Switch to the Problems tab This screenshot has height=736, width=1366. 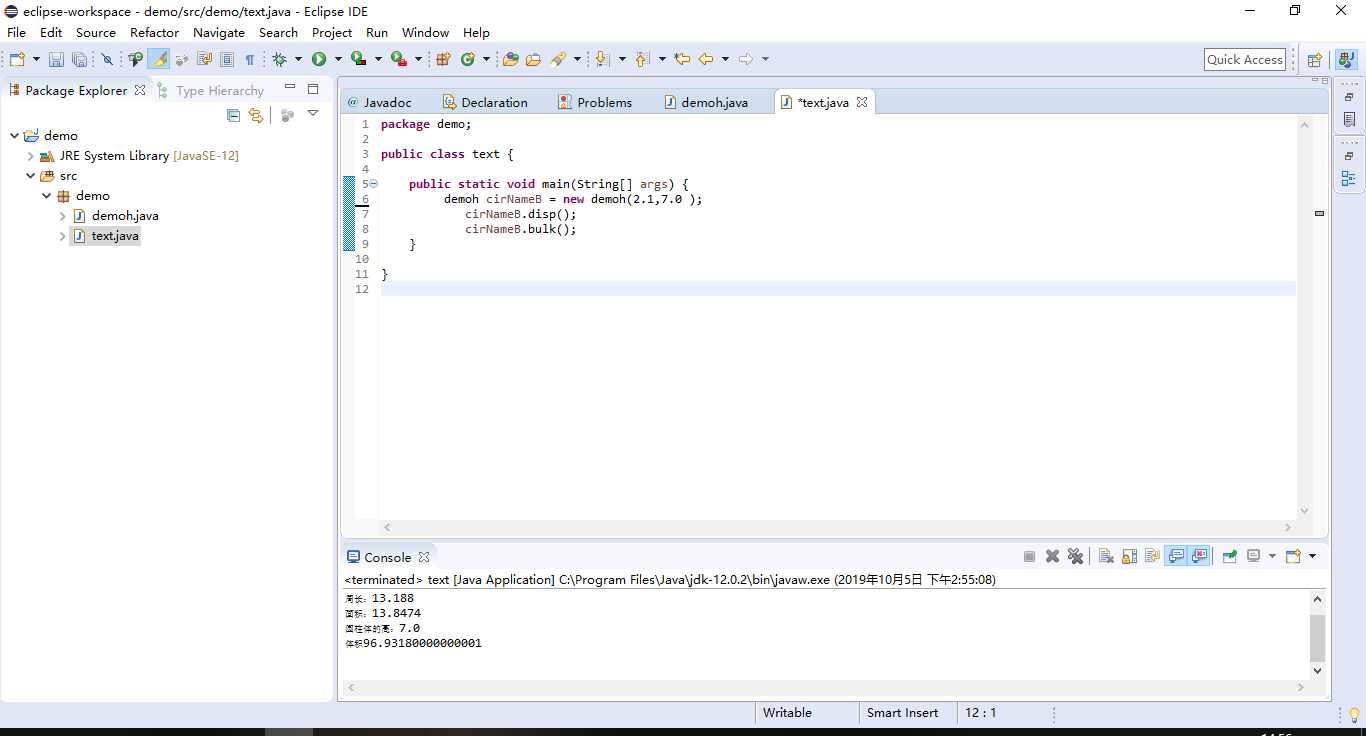tap(595, 102)
